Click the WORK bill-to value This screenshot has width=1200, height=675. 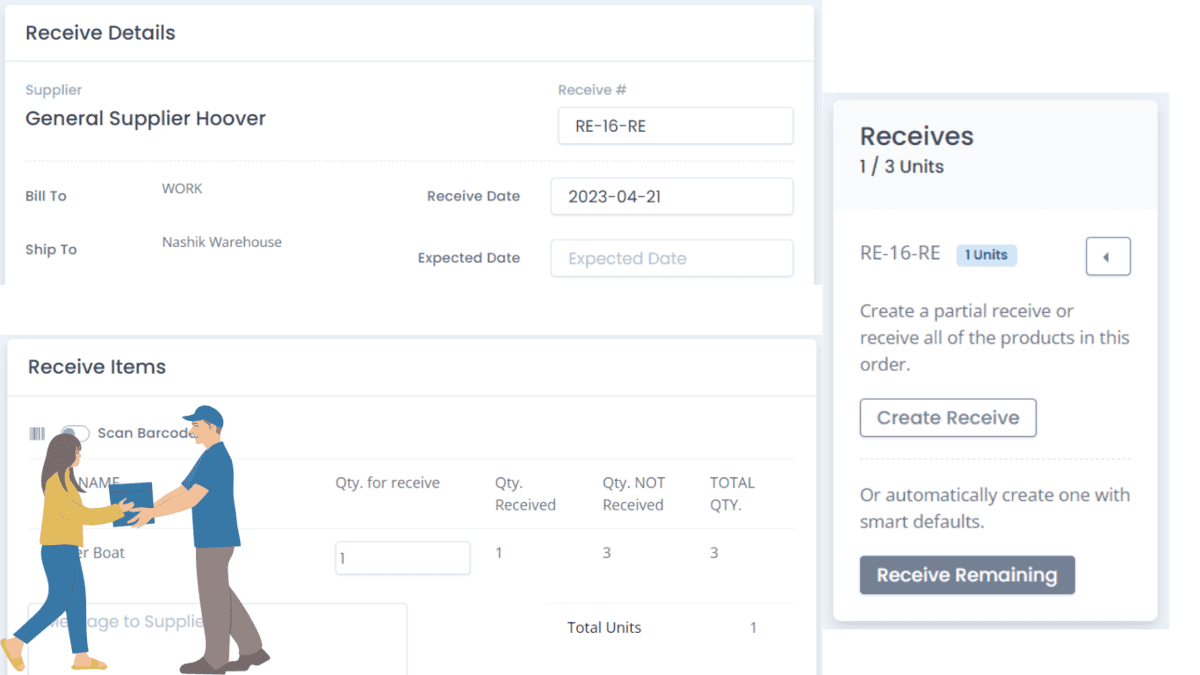coord(183,188)
